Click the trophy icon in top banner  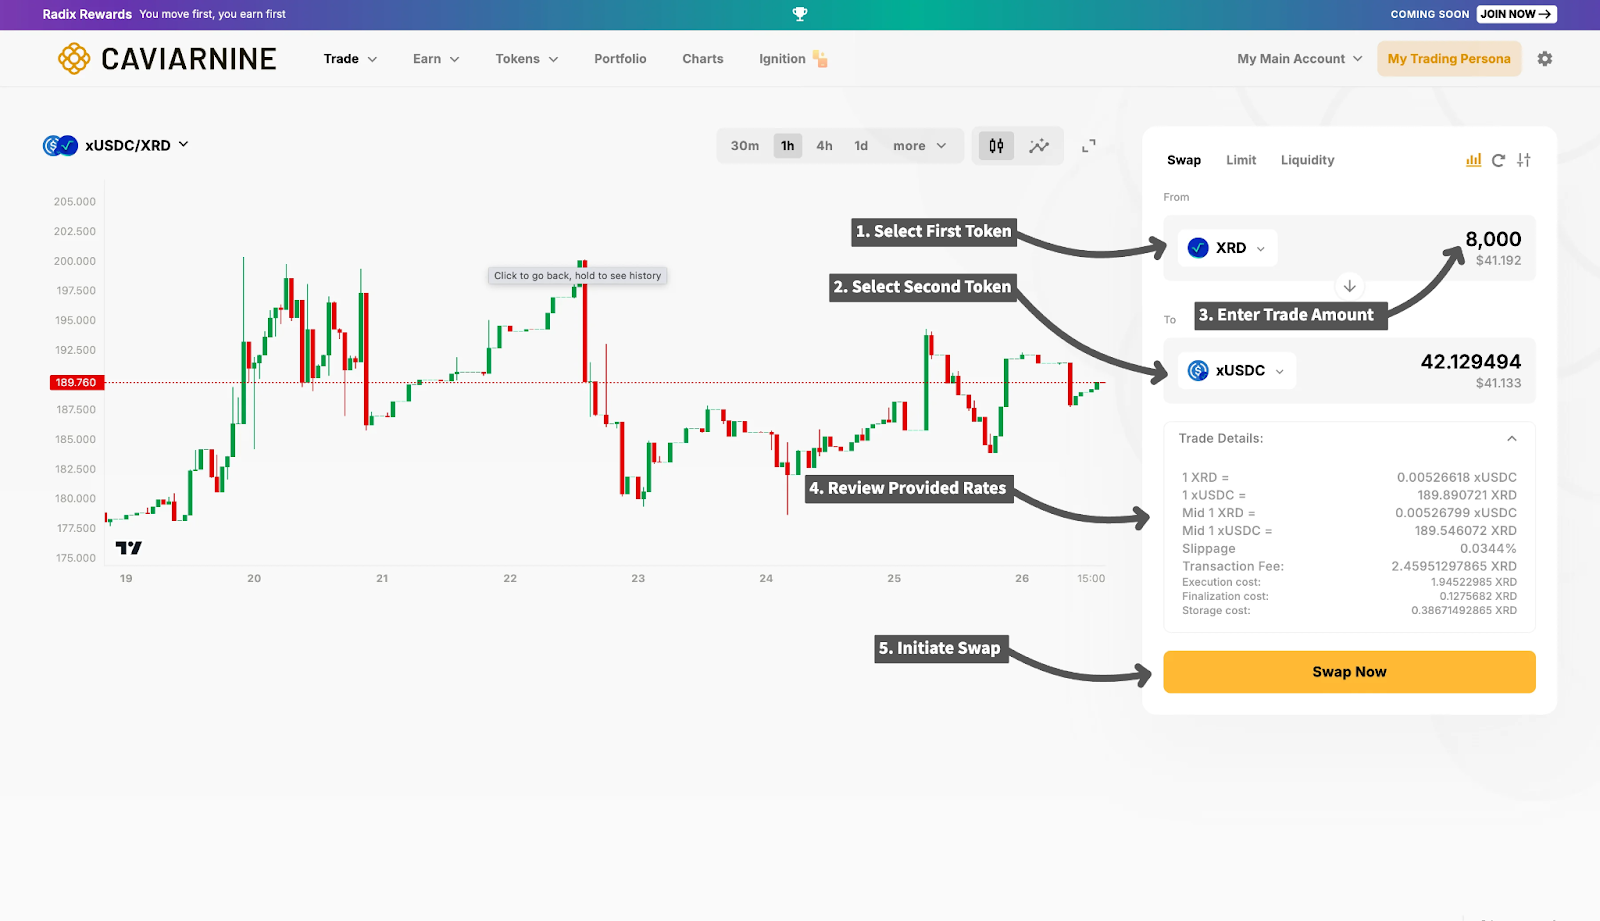[x=800, y=14]
